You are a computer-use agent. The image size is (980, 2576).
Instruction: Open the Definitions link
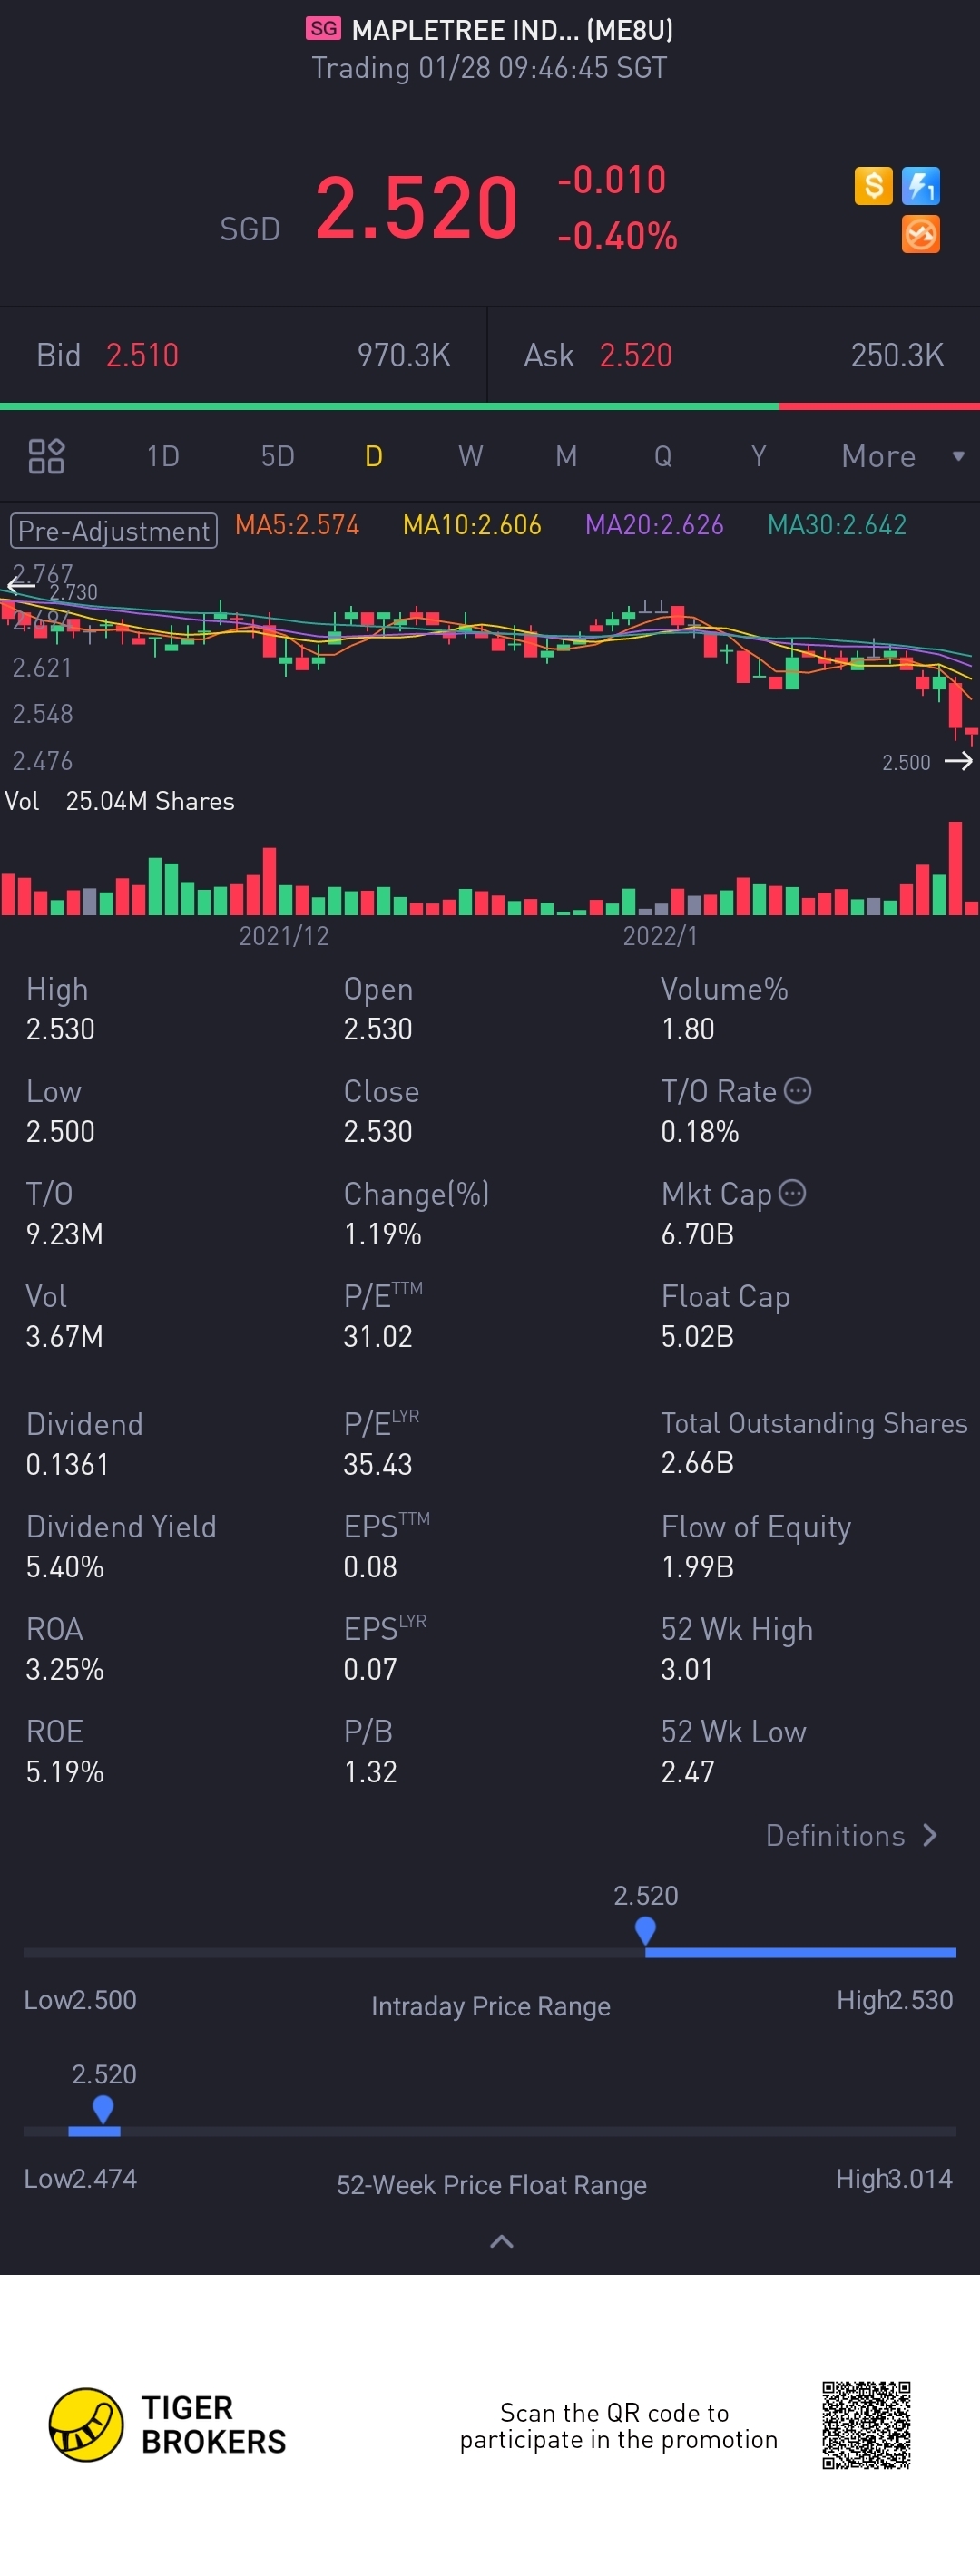pyautogui.click(x=851, y=1835)
